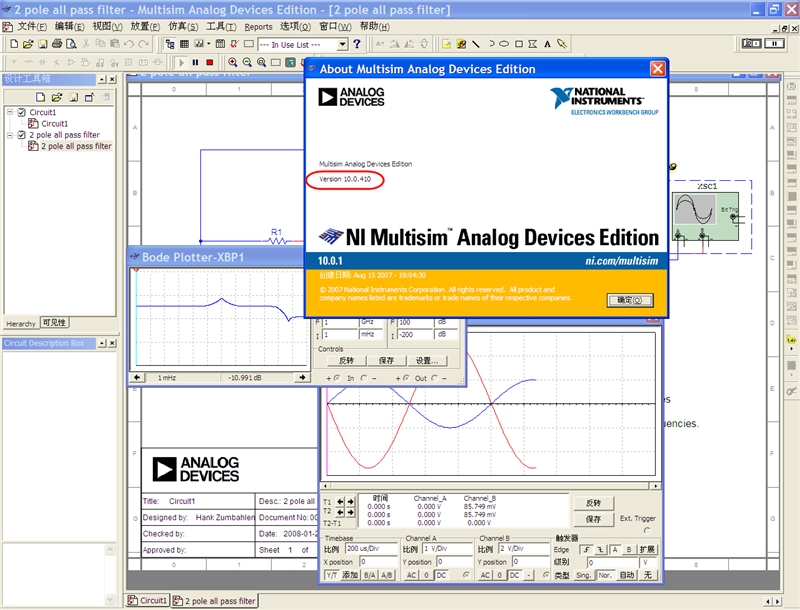Click the Print icon in main toolbar

pos(57,44)
